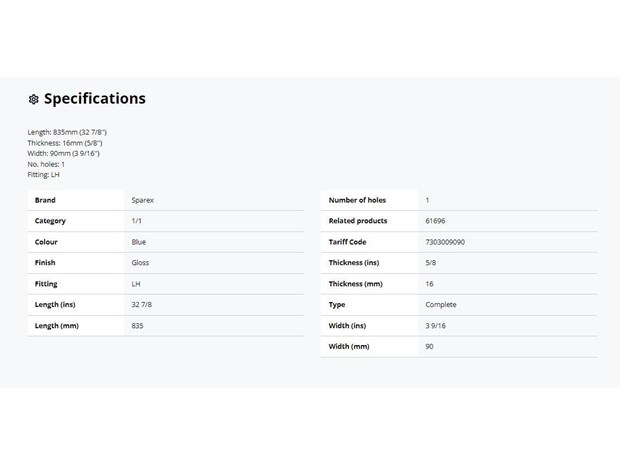620x465 pixels.
Task: Click the Number of holes label
Action: (x=357, y=200)
